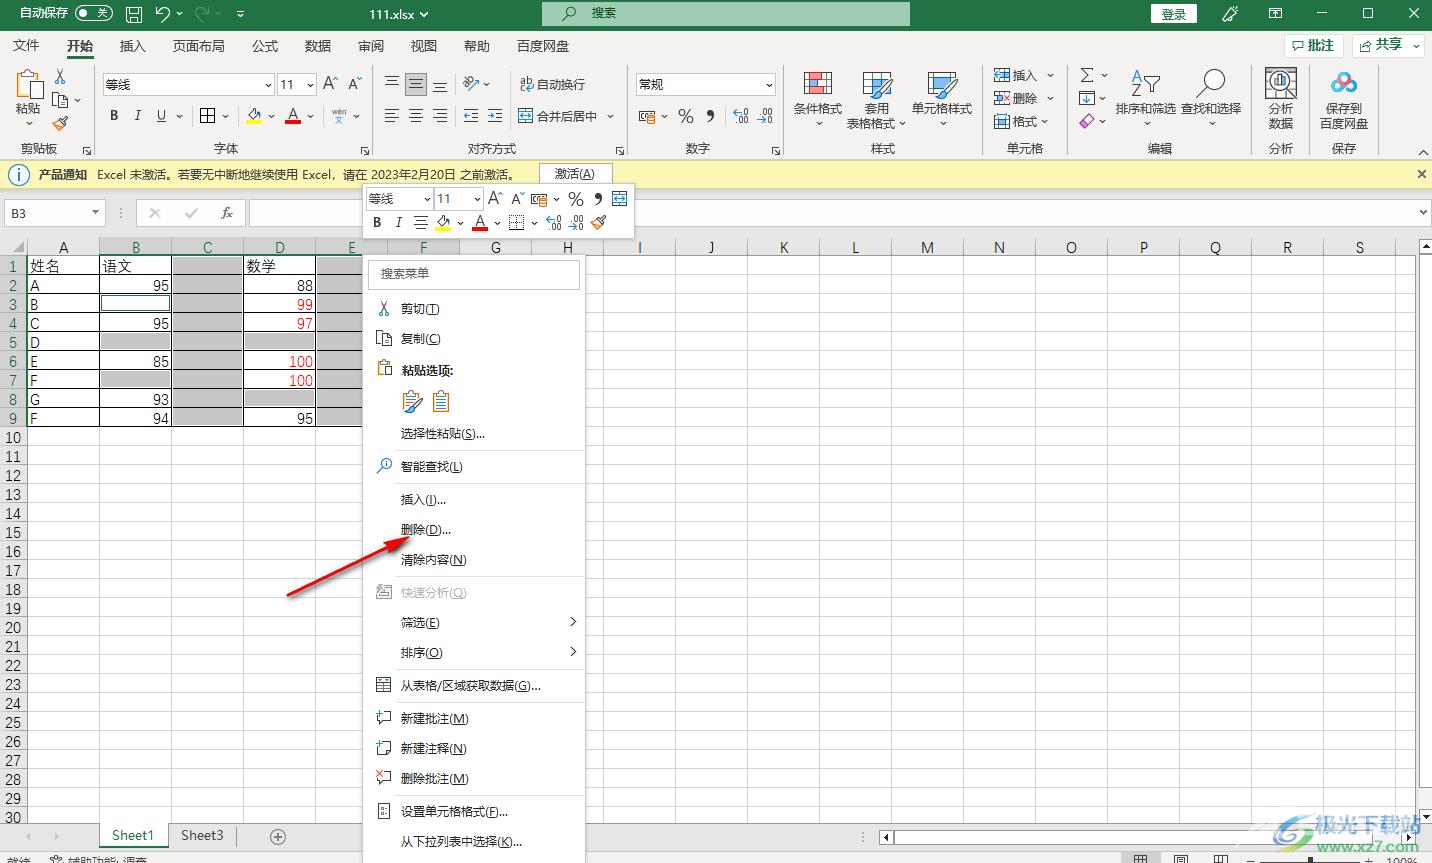The height and width of the screenshot is (863, 1432).
Task: Click the ribbon Center align icon
Action: (416, 116)
